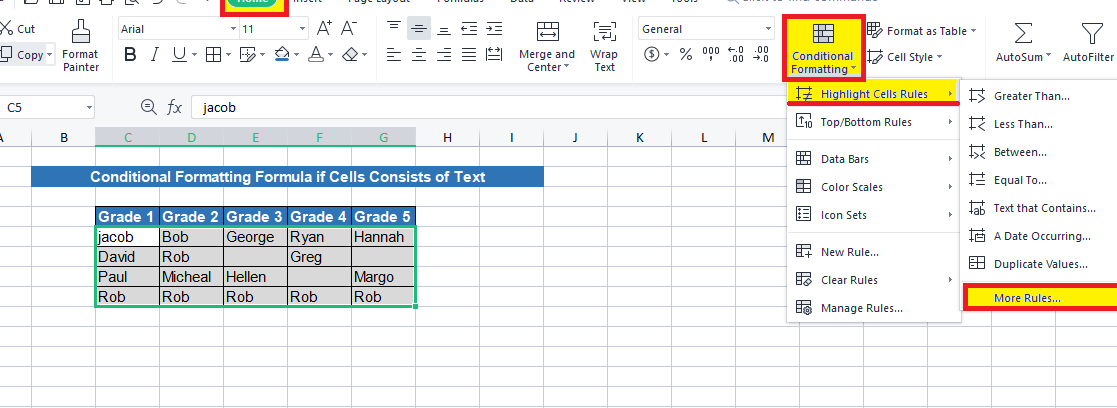Click the Wrap Text button
This screenshot has width=1117, height=408.
pyautogui.click(x=604, y=46)
